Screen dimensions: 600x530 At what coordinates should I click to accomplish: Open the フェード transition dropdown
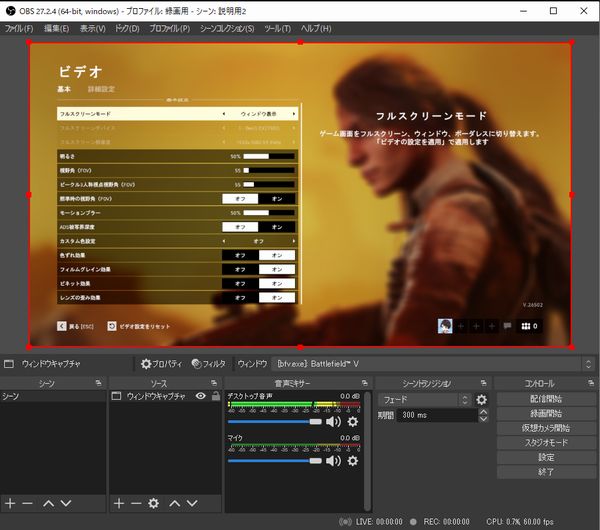pos(424,400)
